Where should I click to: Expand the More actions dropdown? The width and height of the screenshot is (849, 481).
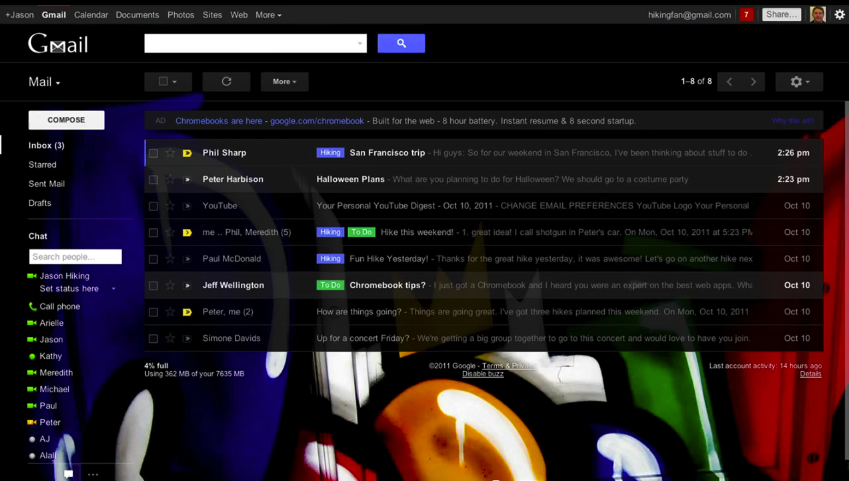pyautogui.click(x=284, y=82)
